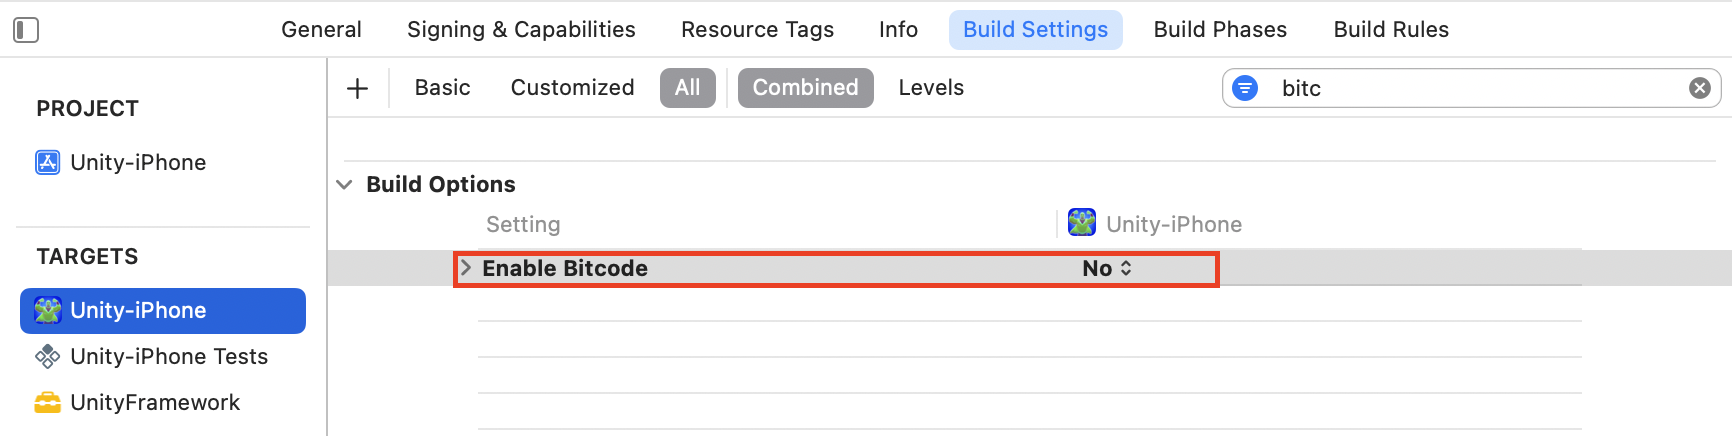Click the search filter scope icon
This screenshot has width=1732, height=436.
tap(1245, 88)
